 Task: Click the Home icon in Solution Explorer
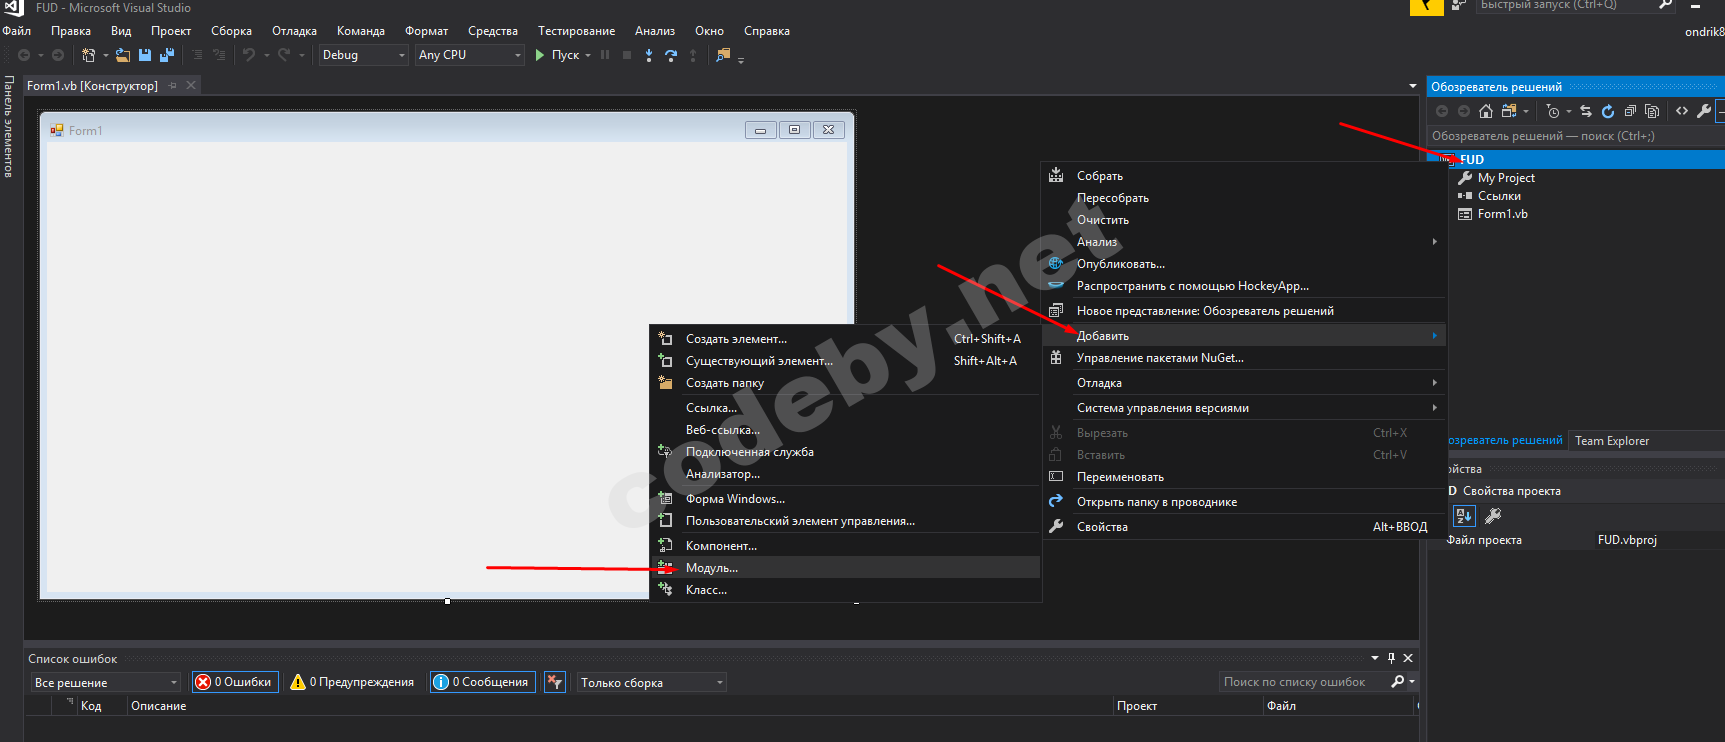(x=1486, y=111)
